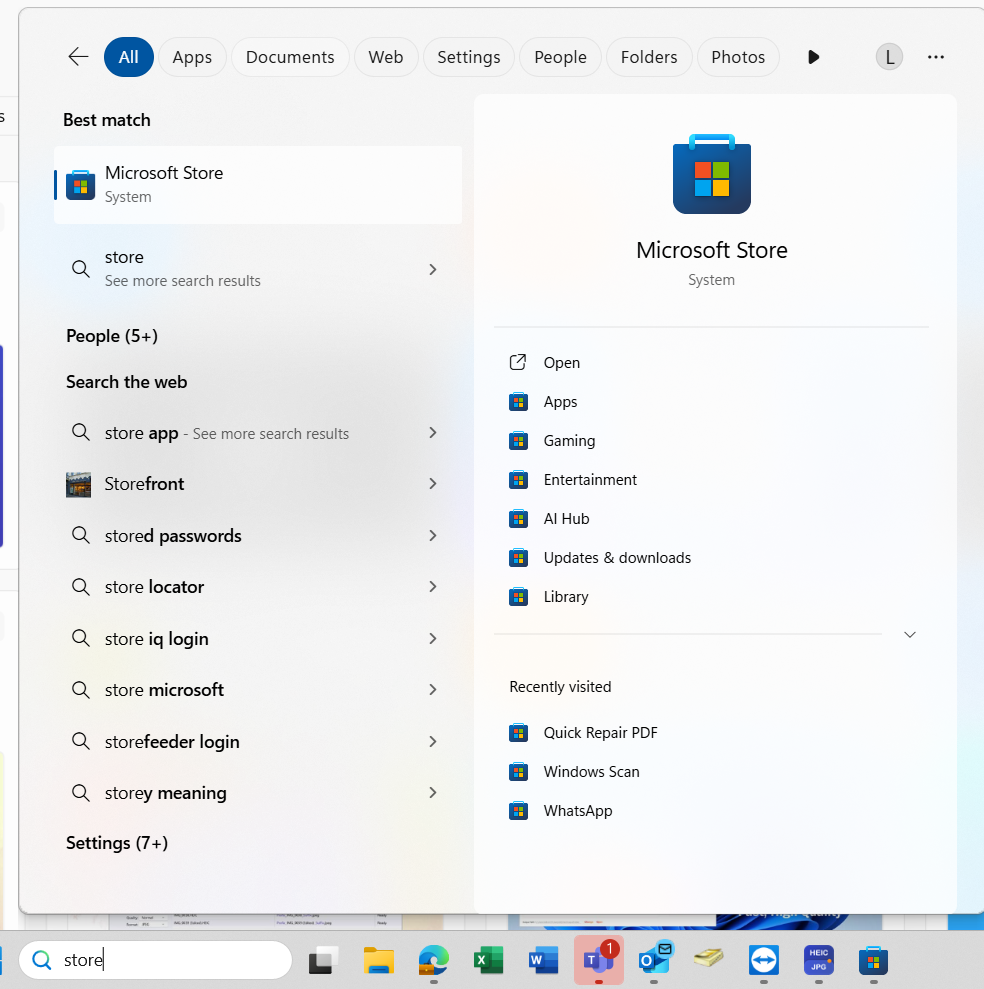Open the three-dot options menu
This screenshot has height=989, width=984.
click(935, 57)
